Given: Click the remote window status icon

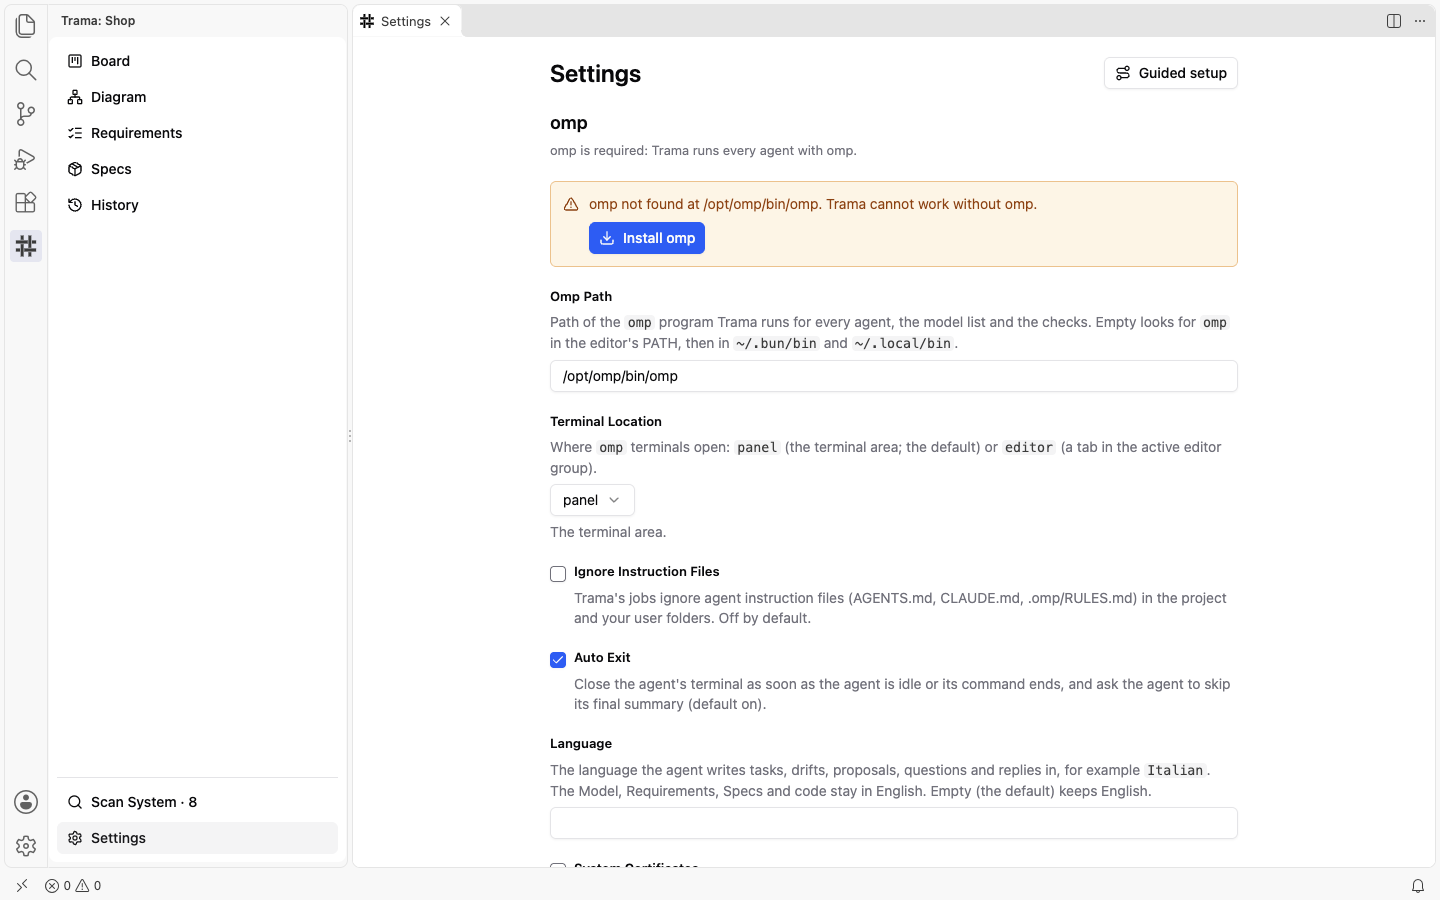Looking at the screenshot, I should click(22, 886).
